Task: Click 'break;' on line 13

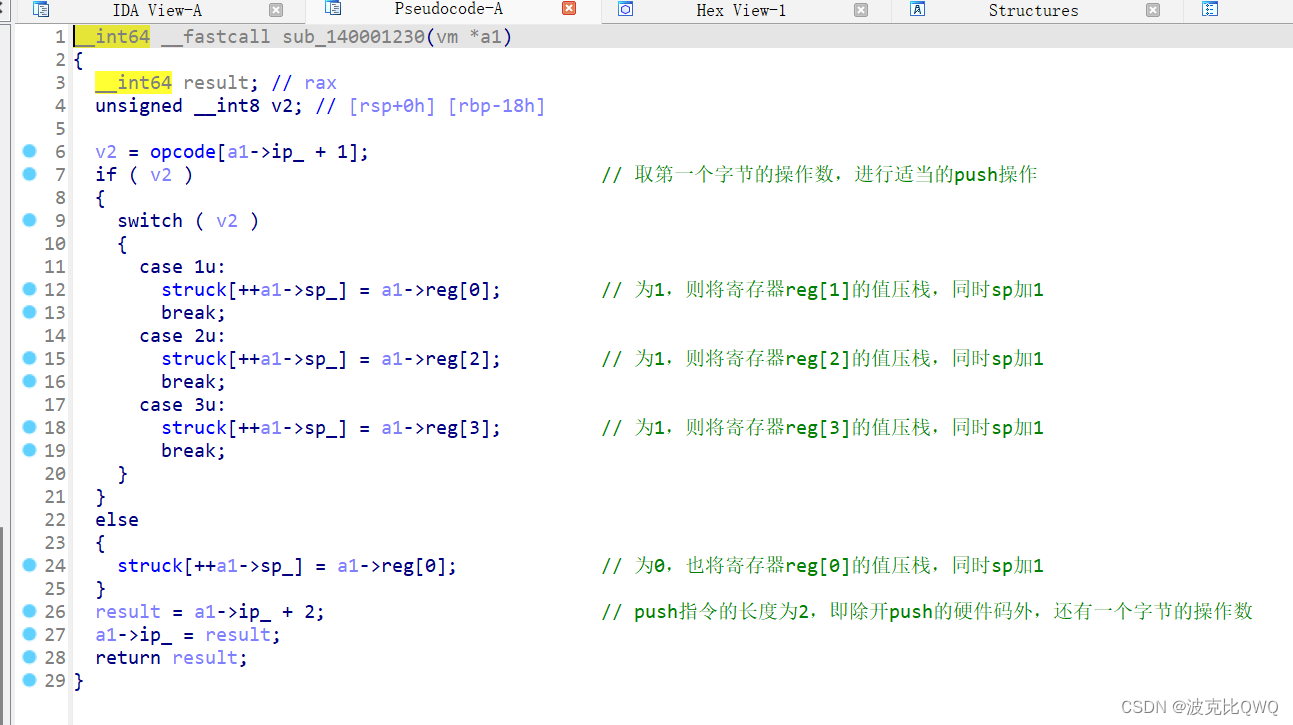Action: coord(194,313)
